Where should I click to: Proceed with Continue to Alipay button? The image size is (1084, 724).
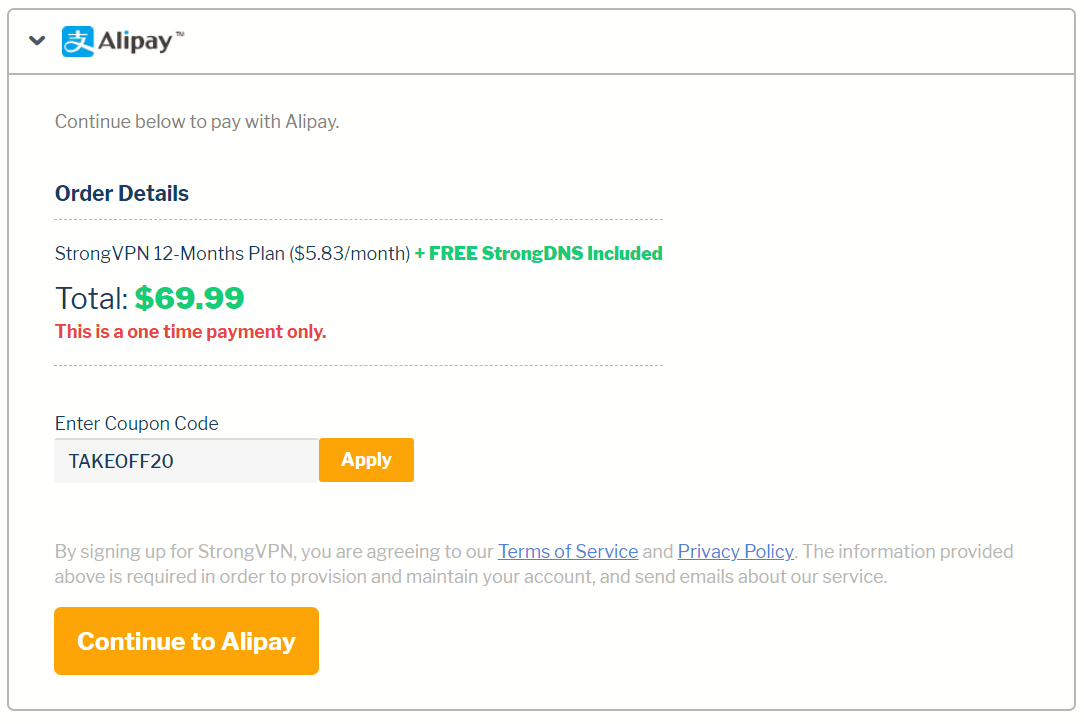click(187, 641)
